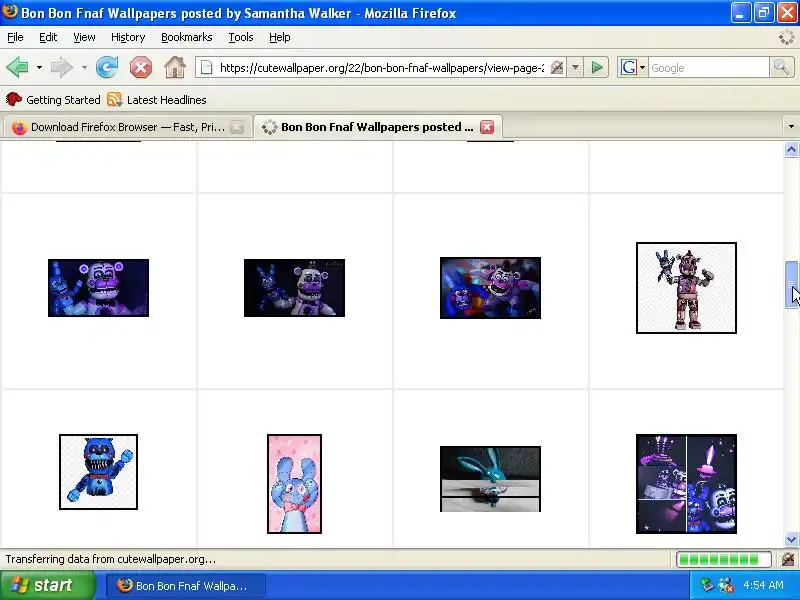Go to Home with the house icon

[174, 67]
